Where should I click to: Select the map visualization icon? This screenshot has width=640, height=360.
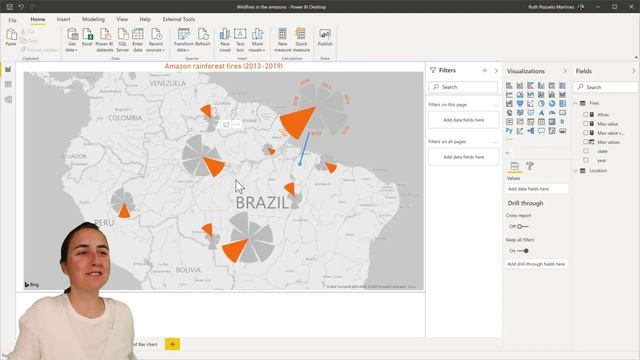click(x=509, y=112)
